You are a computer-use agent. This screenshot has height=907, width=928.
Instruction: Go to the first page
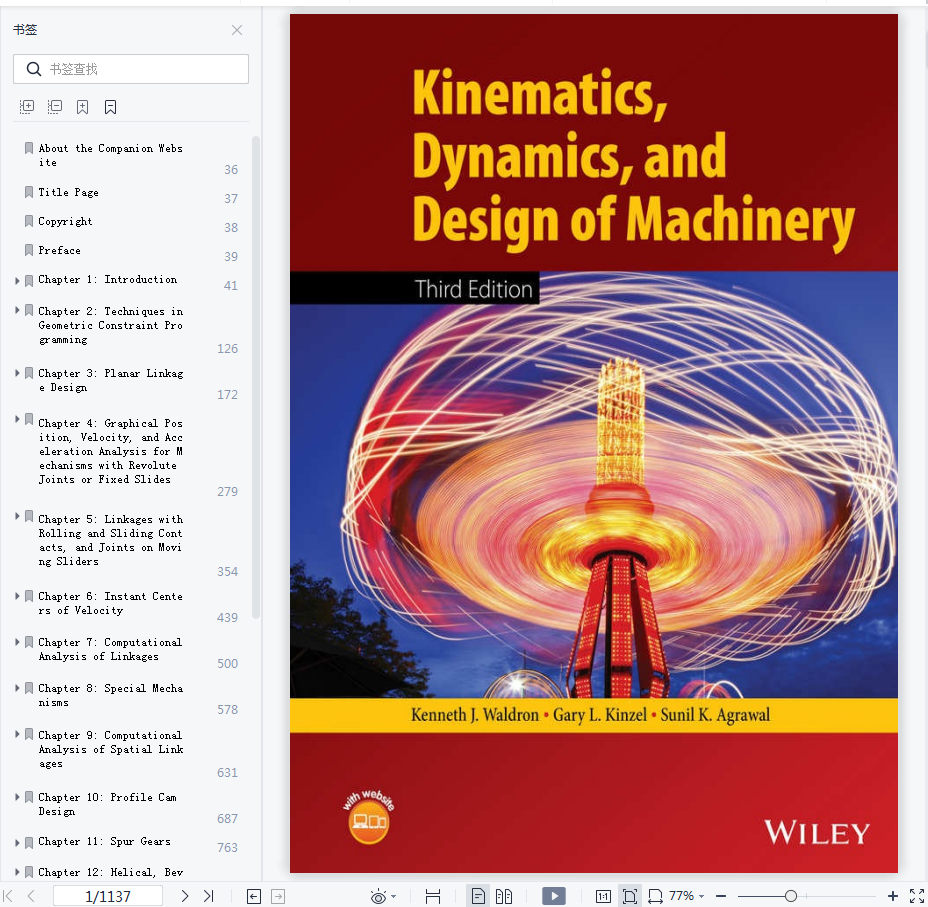tap(8, 896)
